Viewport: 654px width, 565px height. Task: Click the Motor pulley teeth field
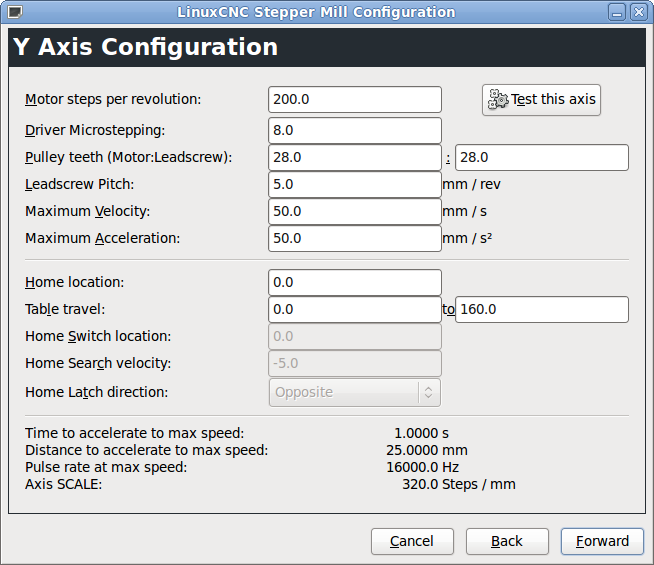pyautogui.click(x=355, y=158)
